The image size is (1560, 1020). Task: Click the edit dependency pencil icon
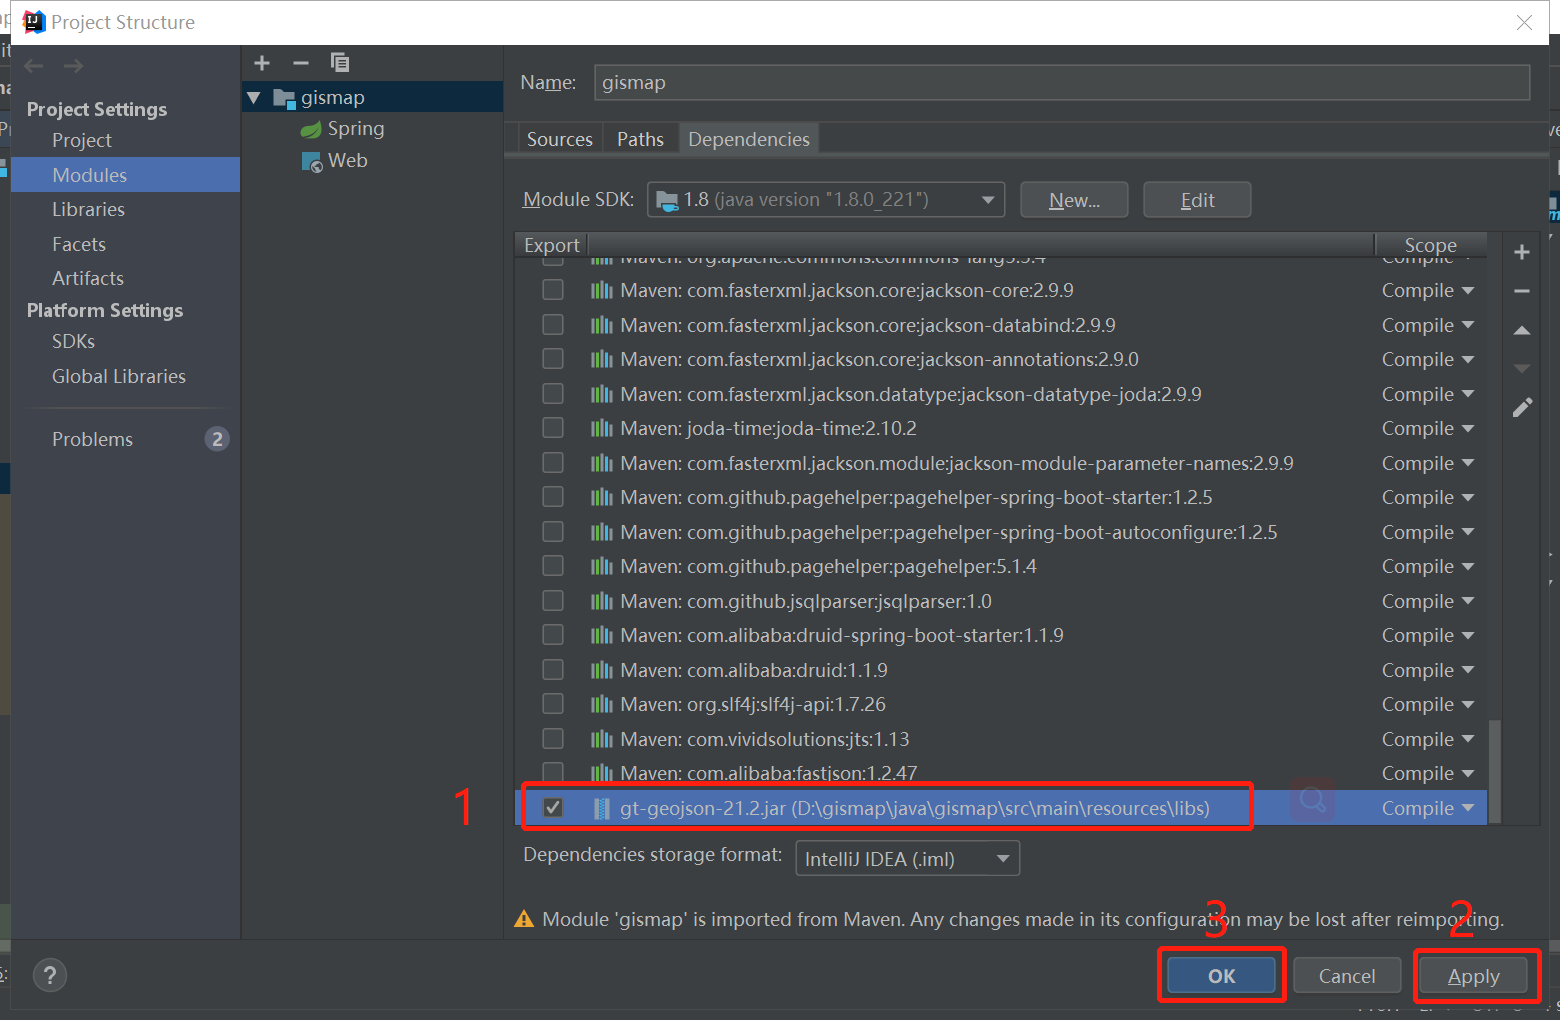(x=1522, y=408)
